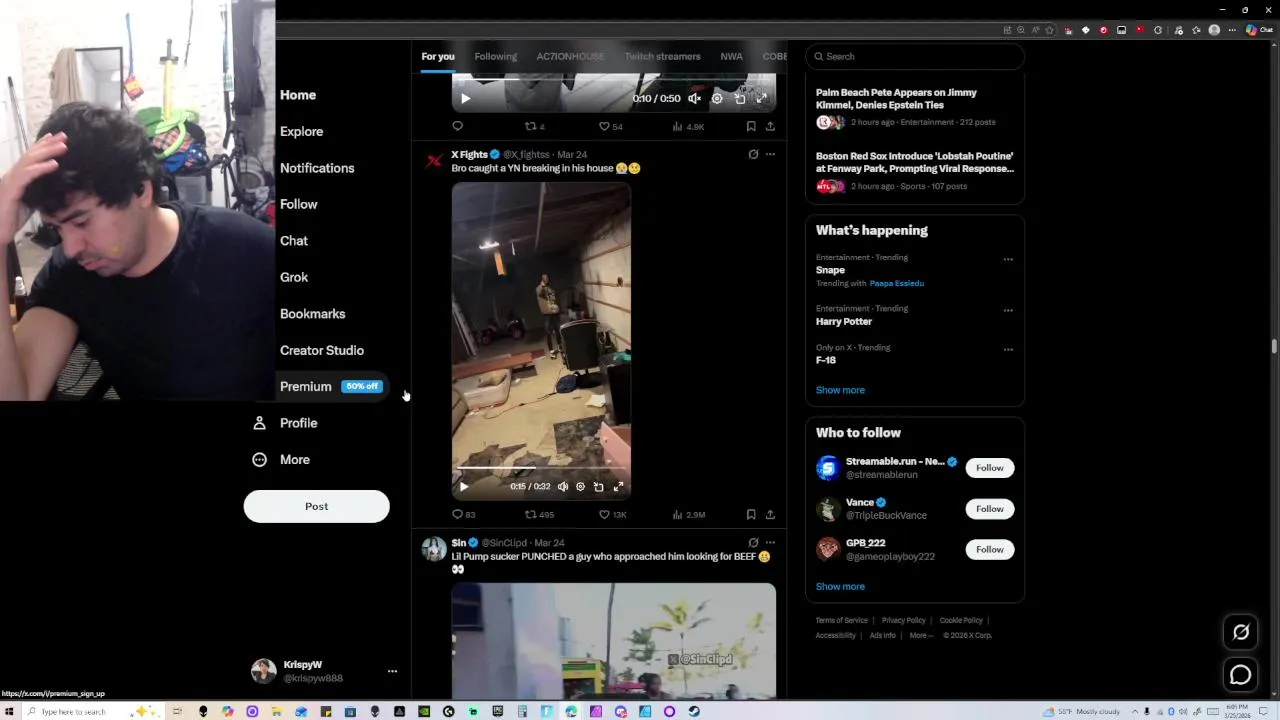Expand the More menu in sidebar
Screen dimensions: 1280x720
click(281, 459)
